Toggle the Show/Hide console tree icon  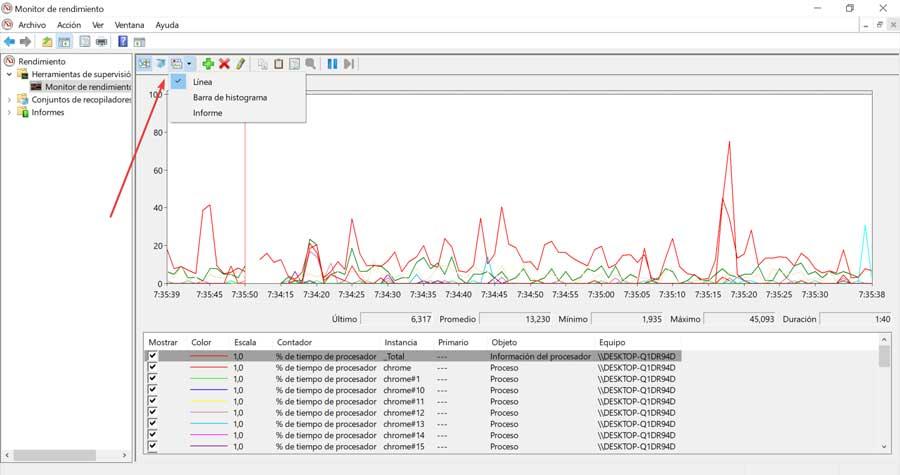(x=64, y=42)
